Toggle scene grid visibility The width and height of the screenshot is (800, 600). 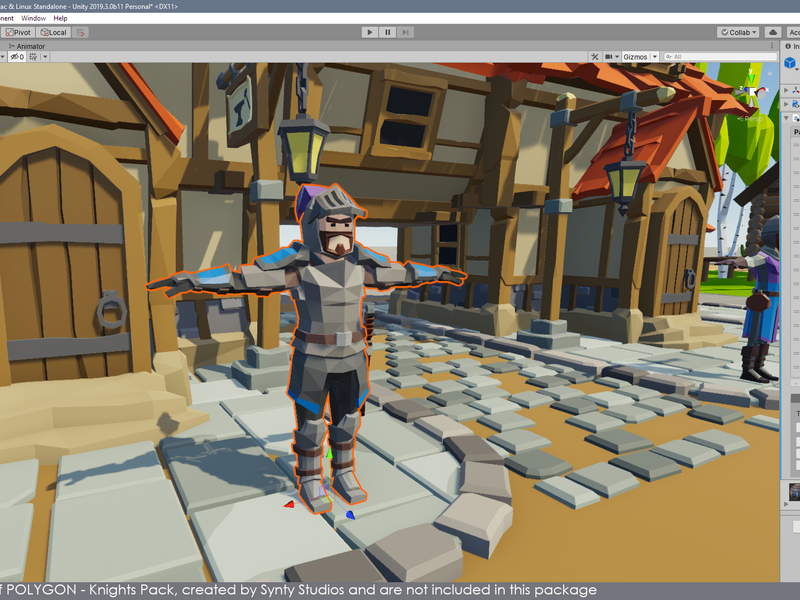click(x=33, y=57)
